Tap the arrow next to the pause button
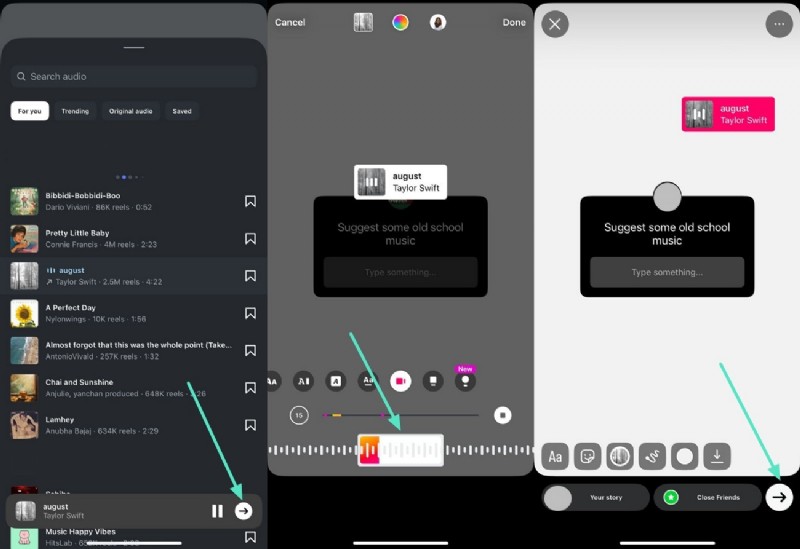The image size is (800, 549). point(243,511)
